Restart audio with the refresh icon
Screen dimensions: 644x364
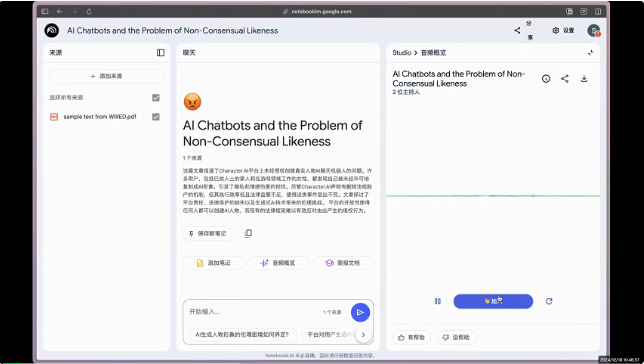click(x=549, y=301)
